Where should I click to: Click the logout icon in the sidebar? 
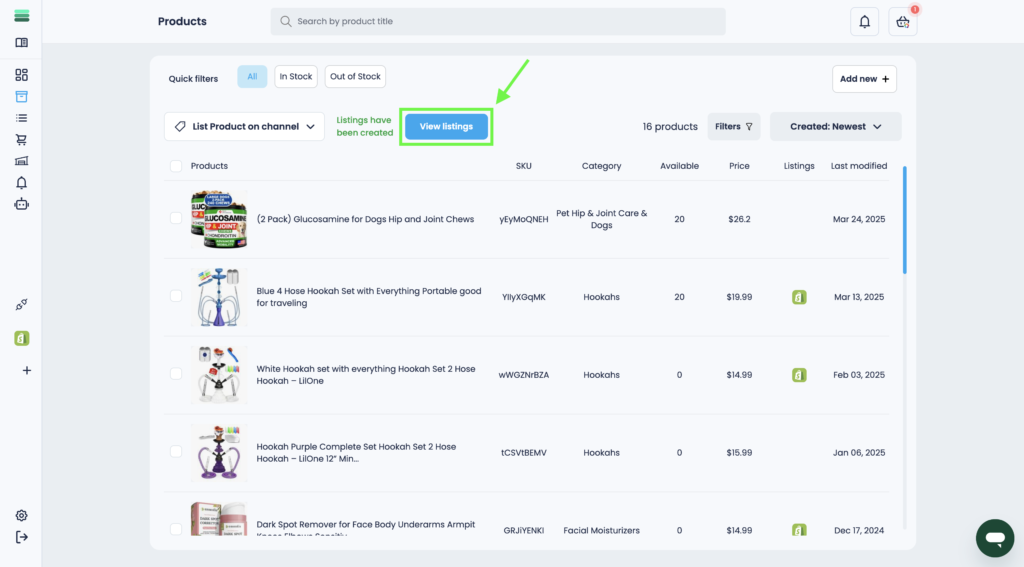pos(21,537)
